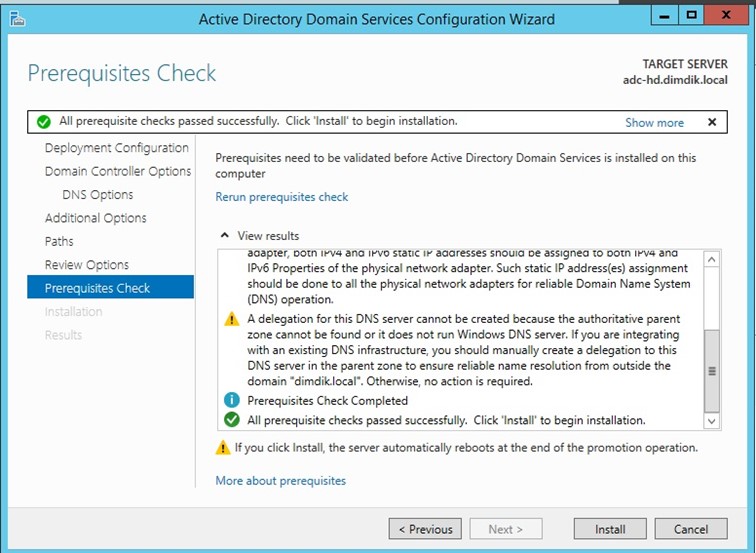
Task: Collapse the View results section
Action: (x=224, y=235)
